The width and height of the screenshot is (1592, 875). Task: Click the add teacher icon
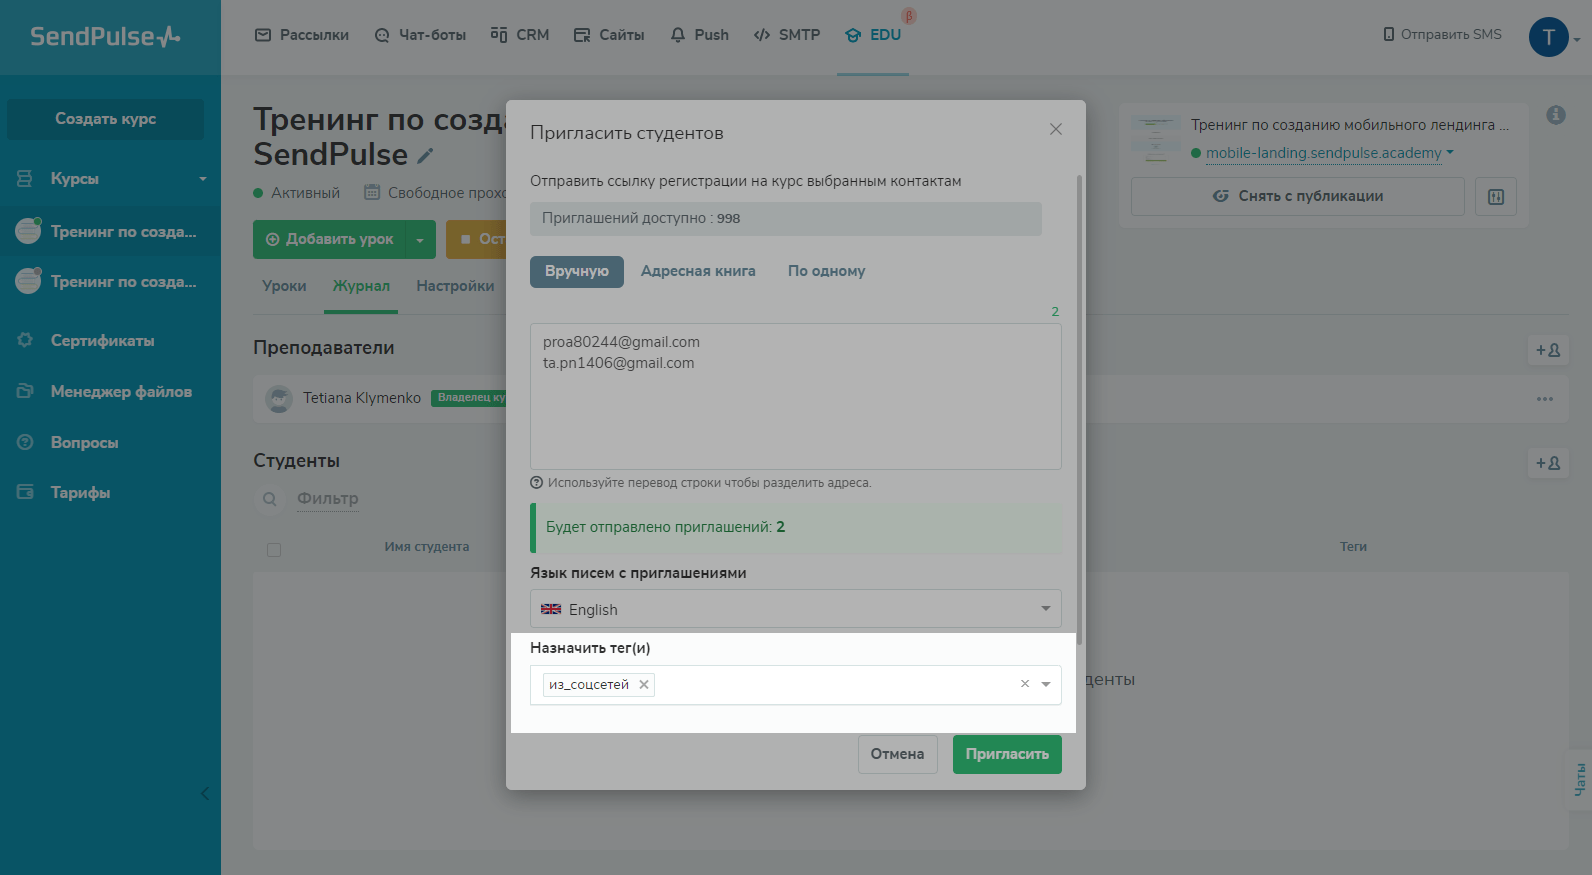click(x=1548, y=350)
